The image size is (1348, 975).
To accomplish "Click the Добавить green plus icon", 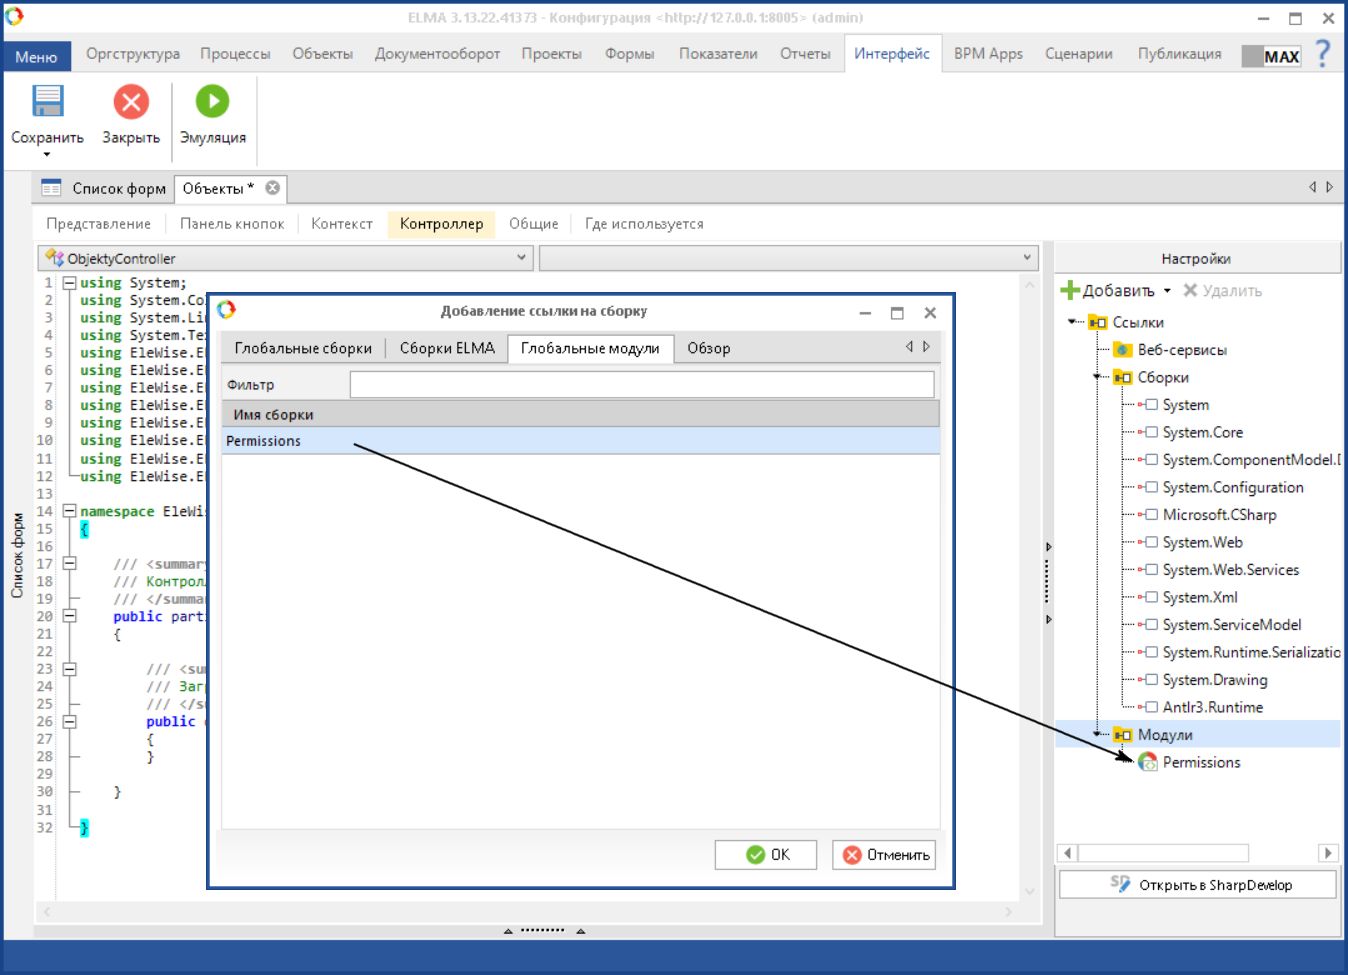I will pos(1070,291).
